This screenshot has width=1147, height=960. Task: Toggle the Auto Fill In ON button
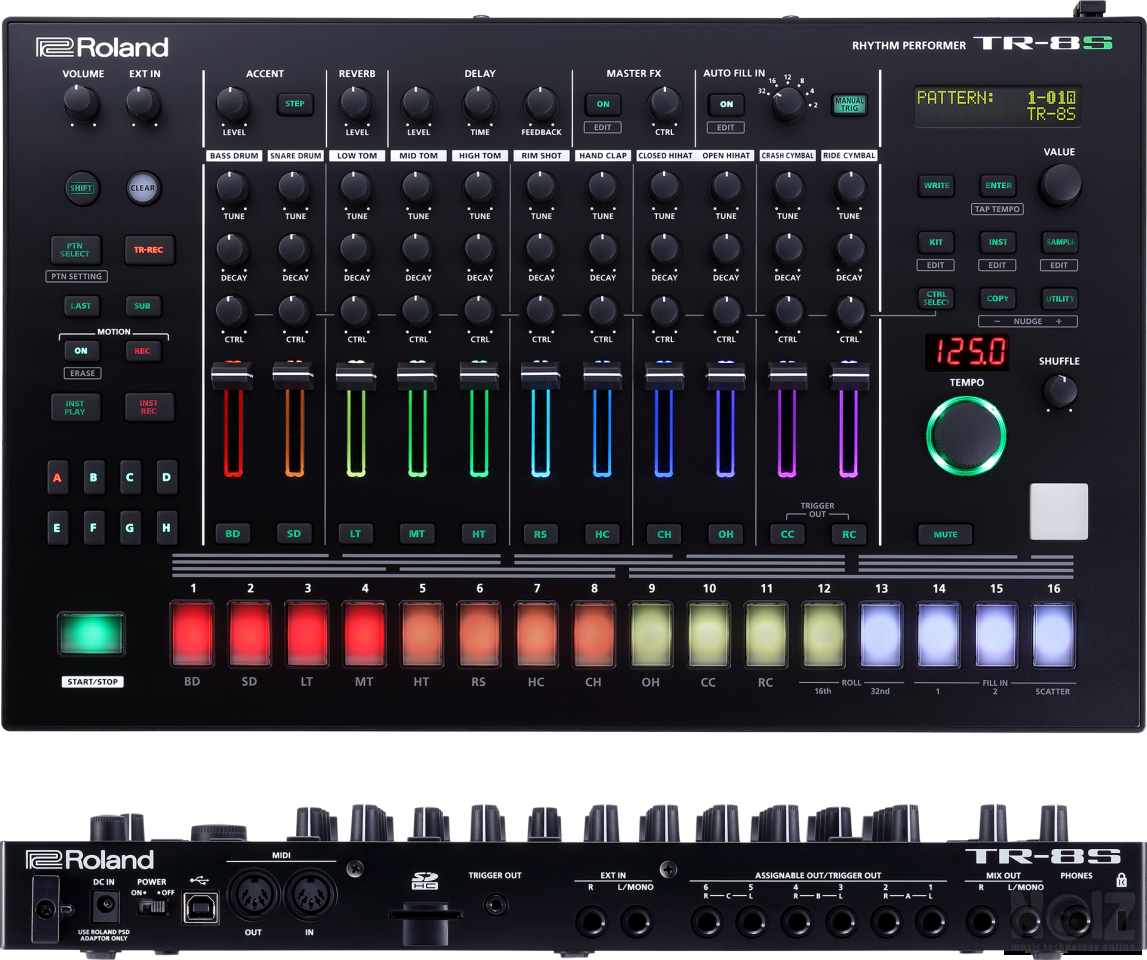coord(726,104)
